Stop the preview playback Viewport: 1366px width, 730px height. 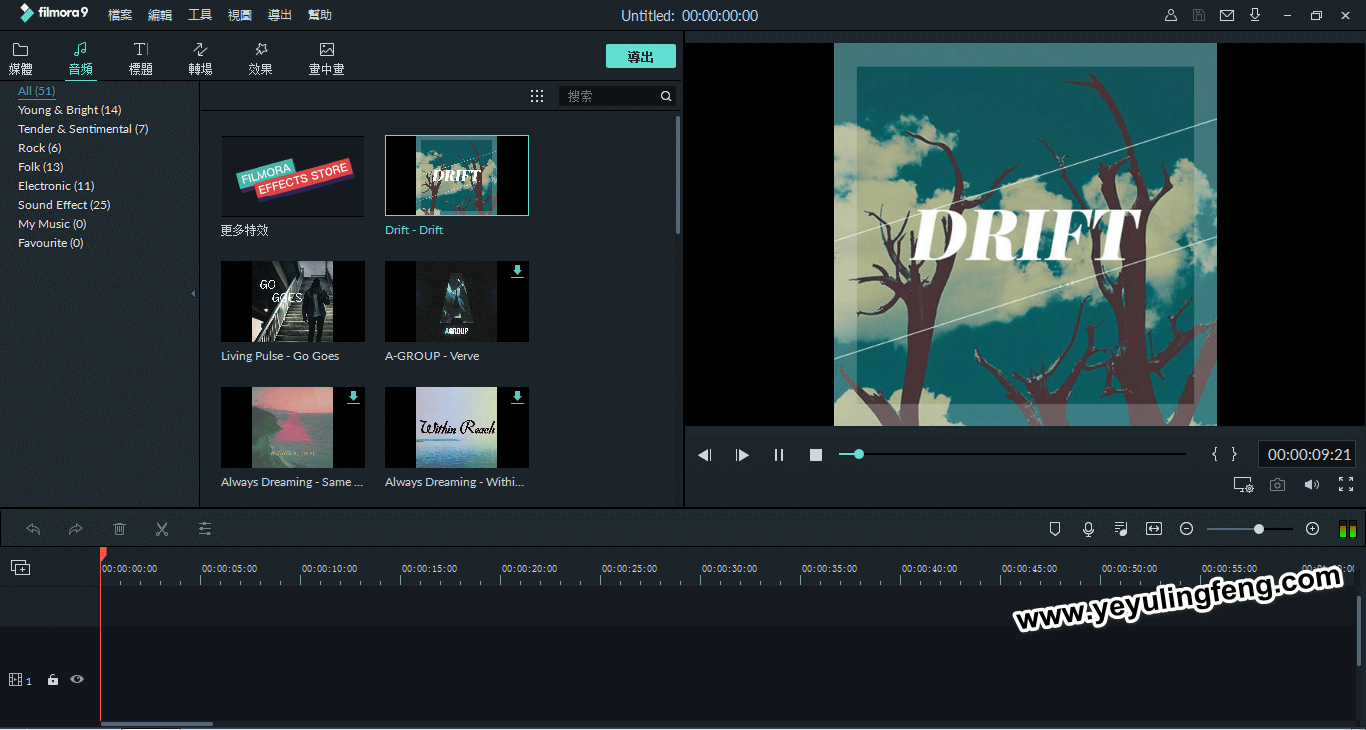816,455
